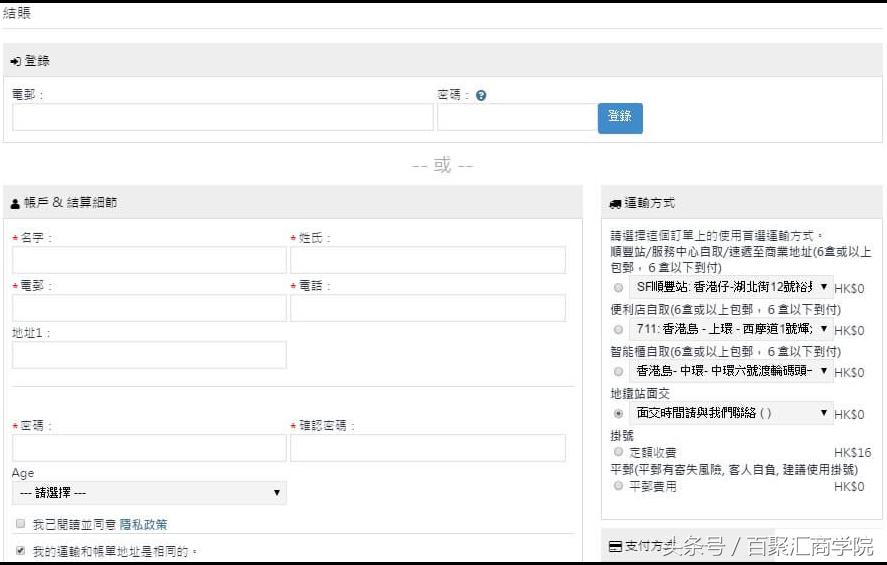The height and width of the screenshot is (565, 887).
Task: Select the 711 便利店自取 radio button
Action: tap(618, 330)
